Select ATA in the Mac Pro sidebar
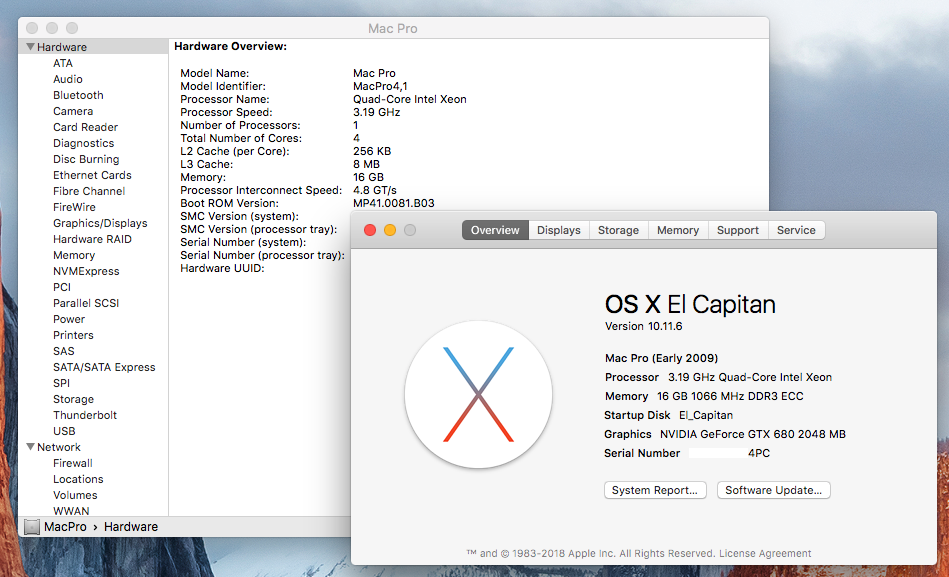This screenshot has height=577, width=949. (63, 63)
